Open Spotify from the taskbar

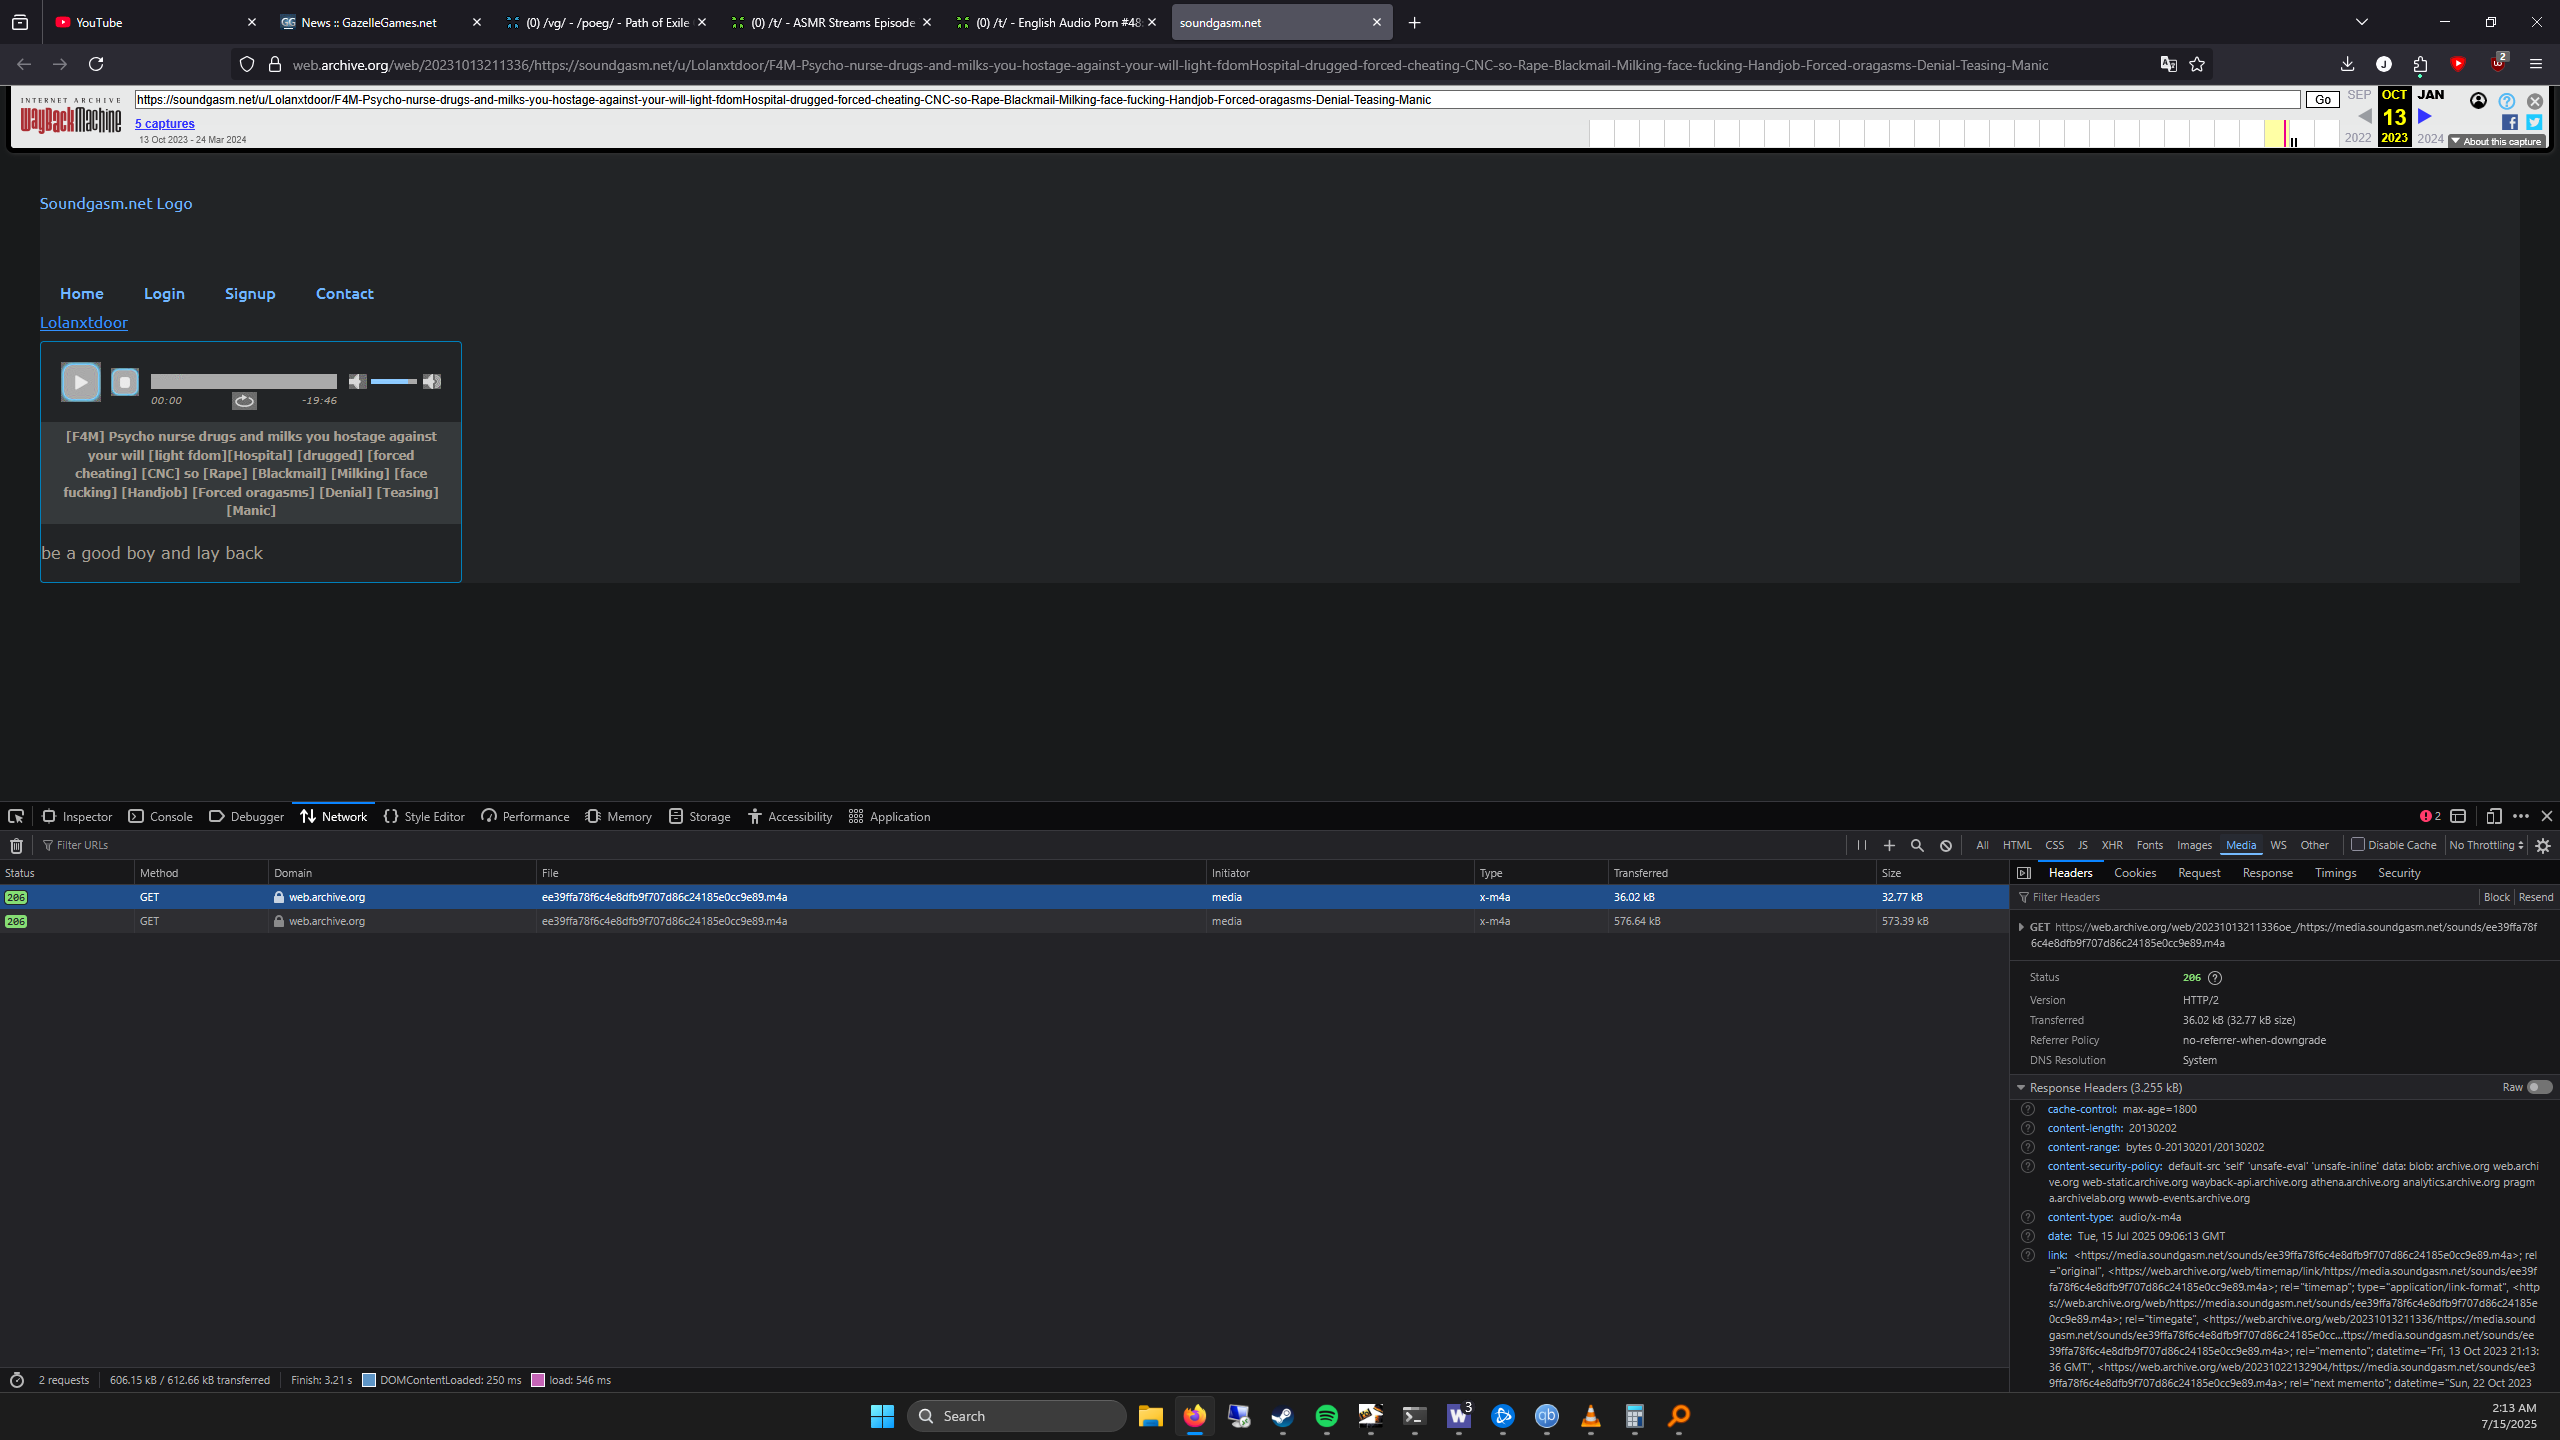[x=1327, y=1416]
